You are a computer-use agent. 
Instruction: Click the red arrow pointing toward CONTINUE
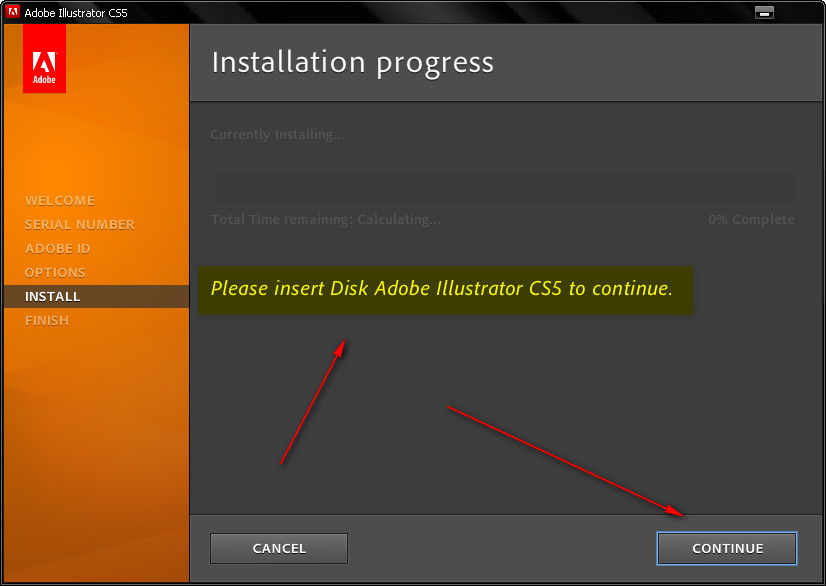565,461
